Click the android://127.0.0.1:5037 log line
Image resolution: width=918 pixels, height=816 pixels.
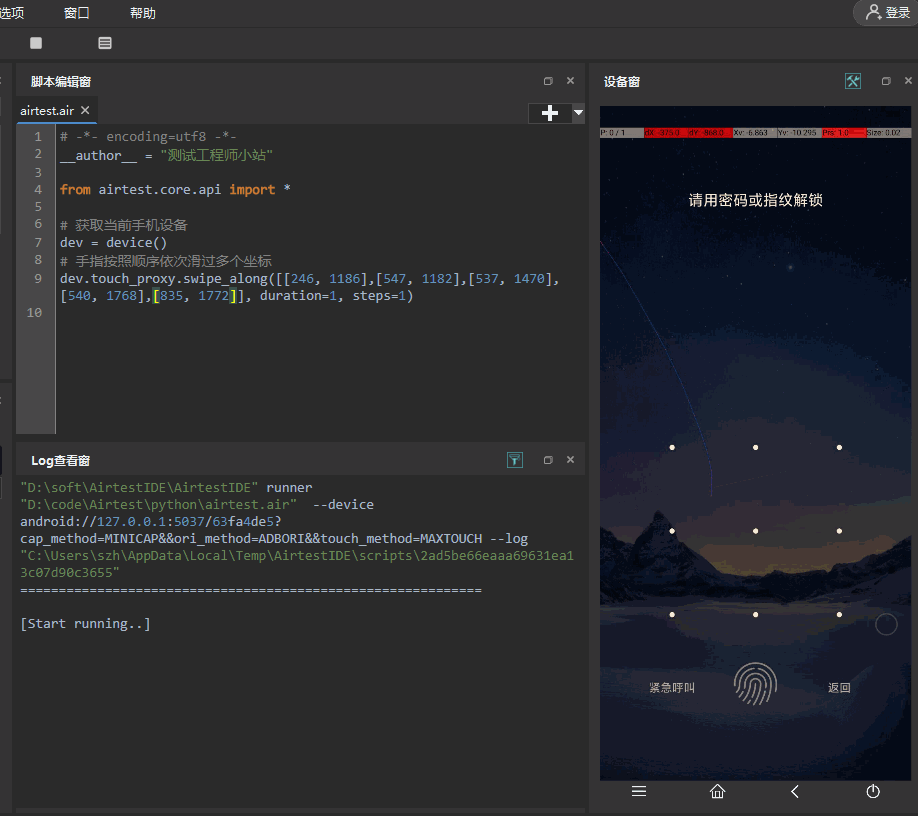tap(151, 522)
